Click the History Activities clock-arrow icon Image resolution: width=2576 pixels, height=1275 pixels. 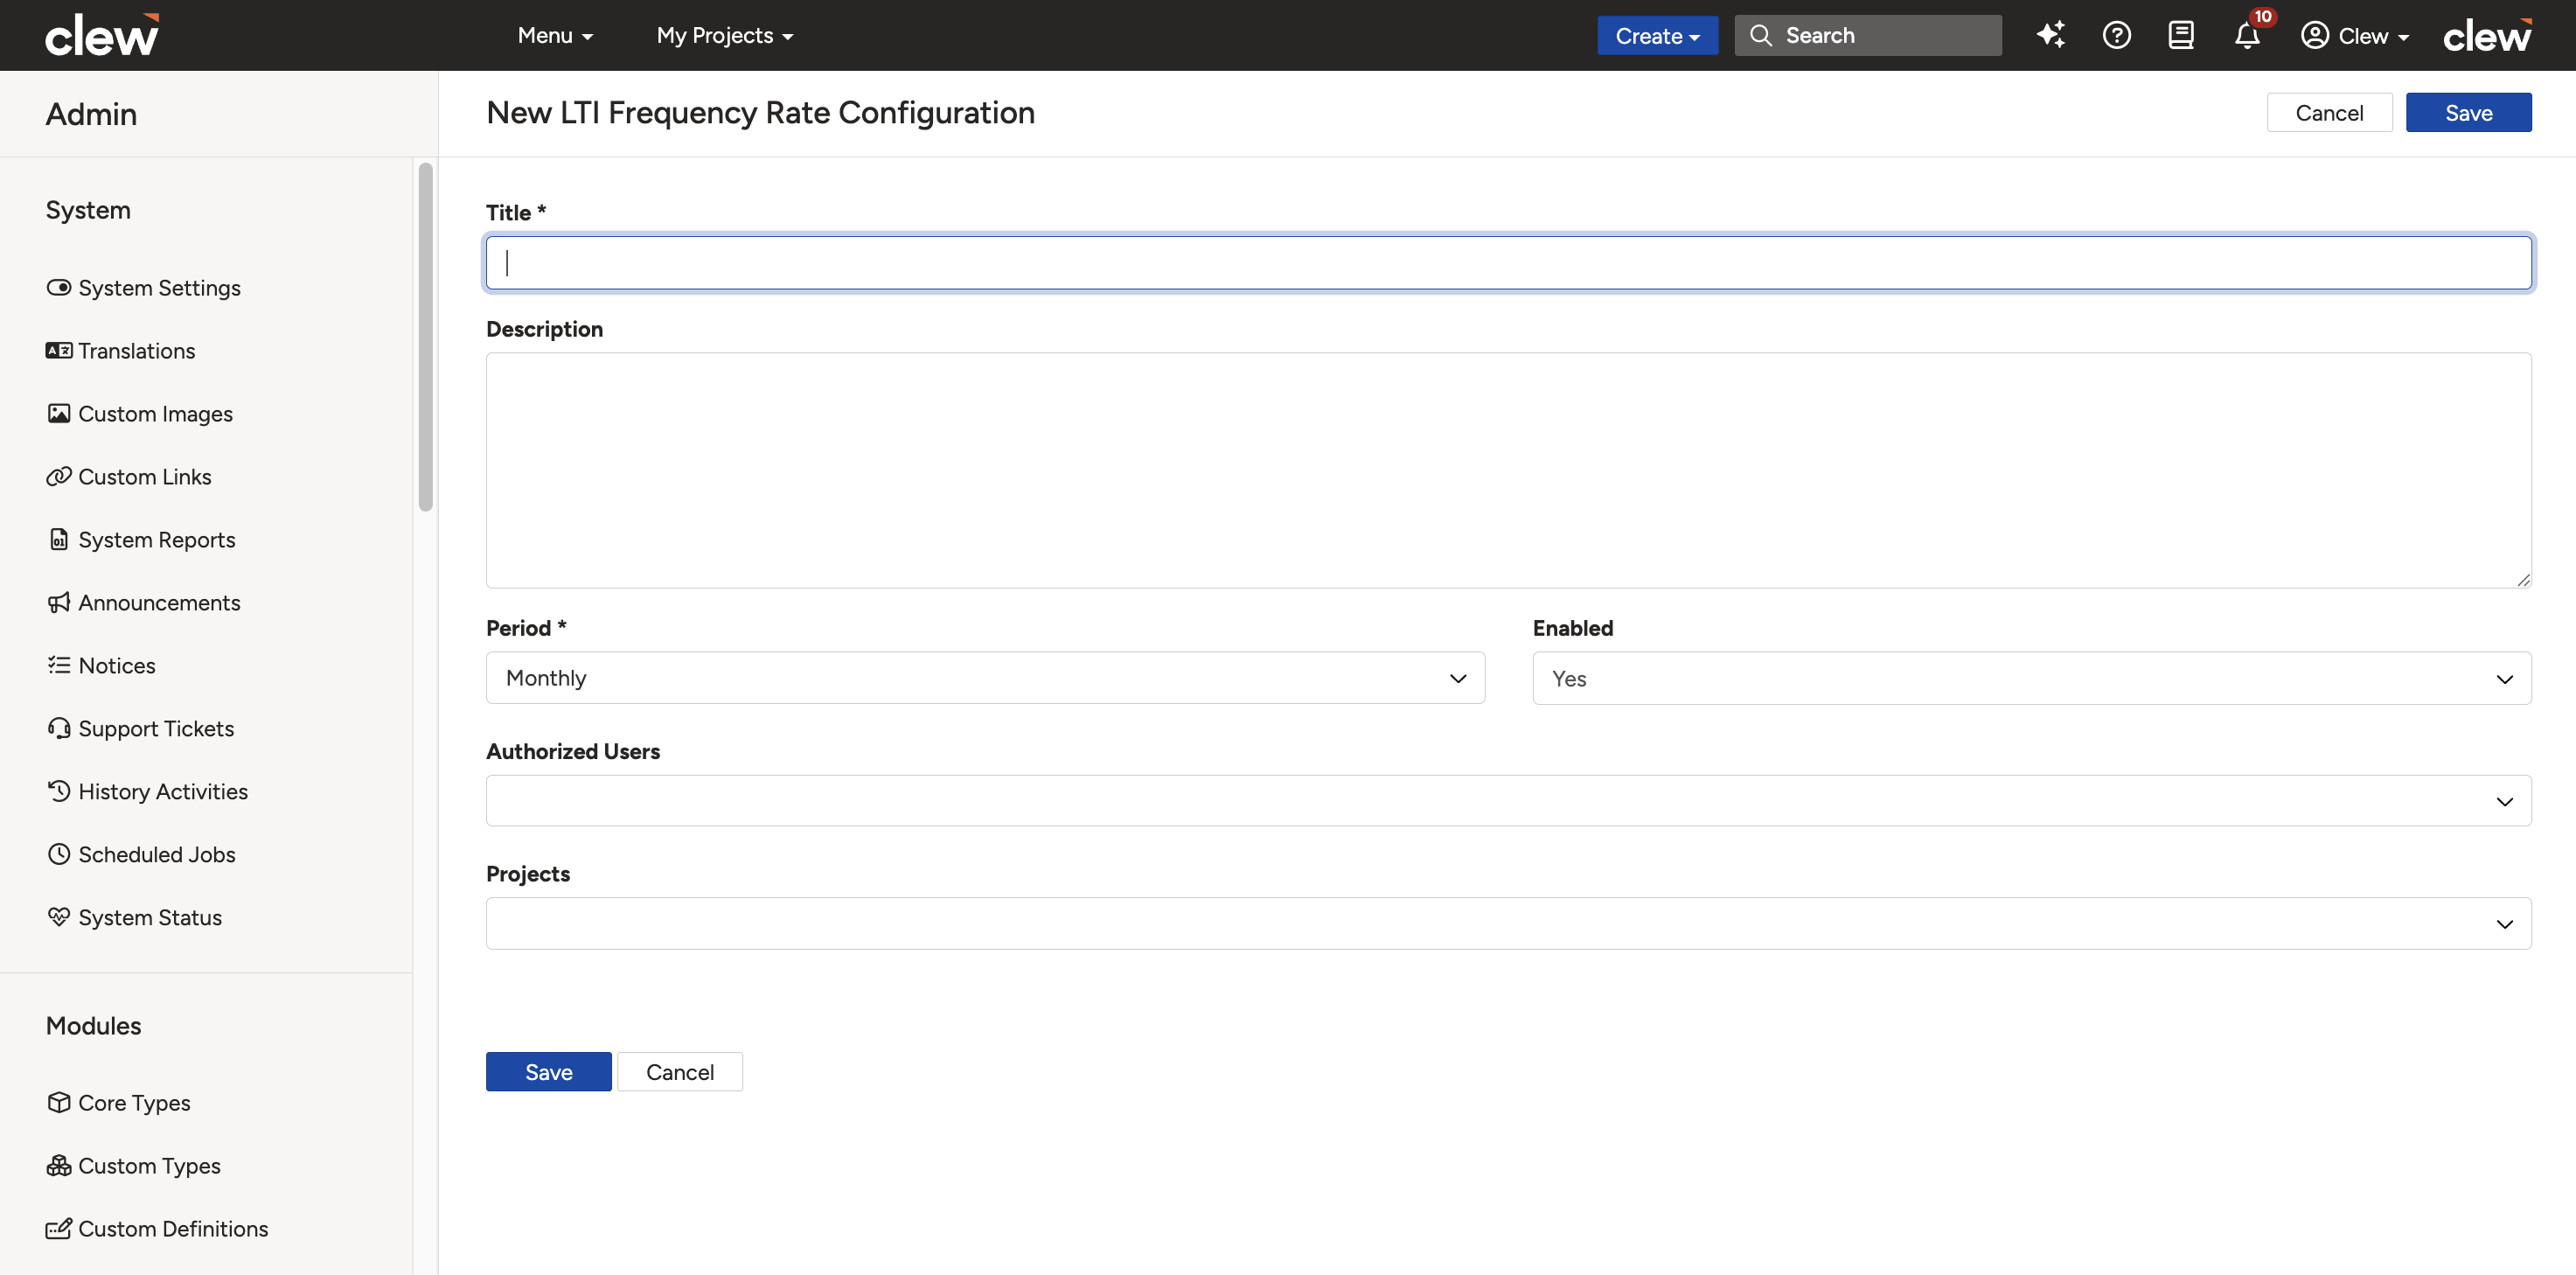[x=59, y=791]
